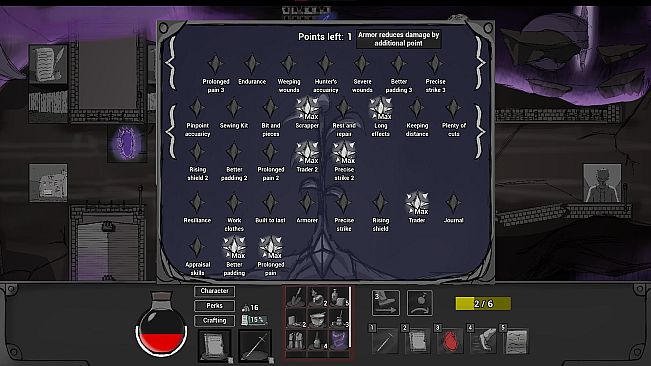
Task: Click the left brace of the top perk row
Action: [x=171, y=63]
